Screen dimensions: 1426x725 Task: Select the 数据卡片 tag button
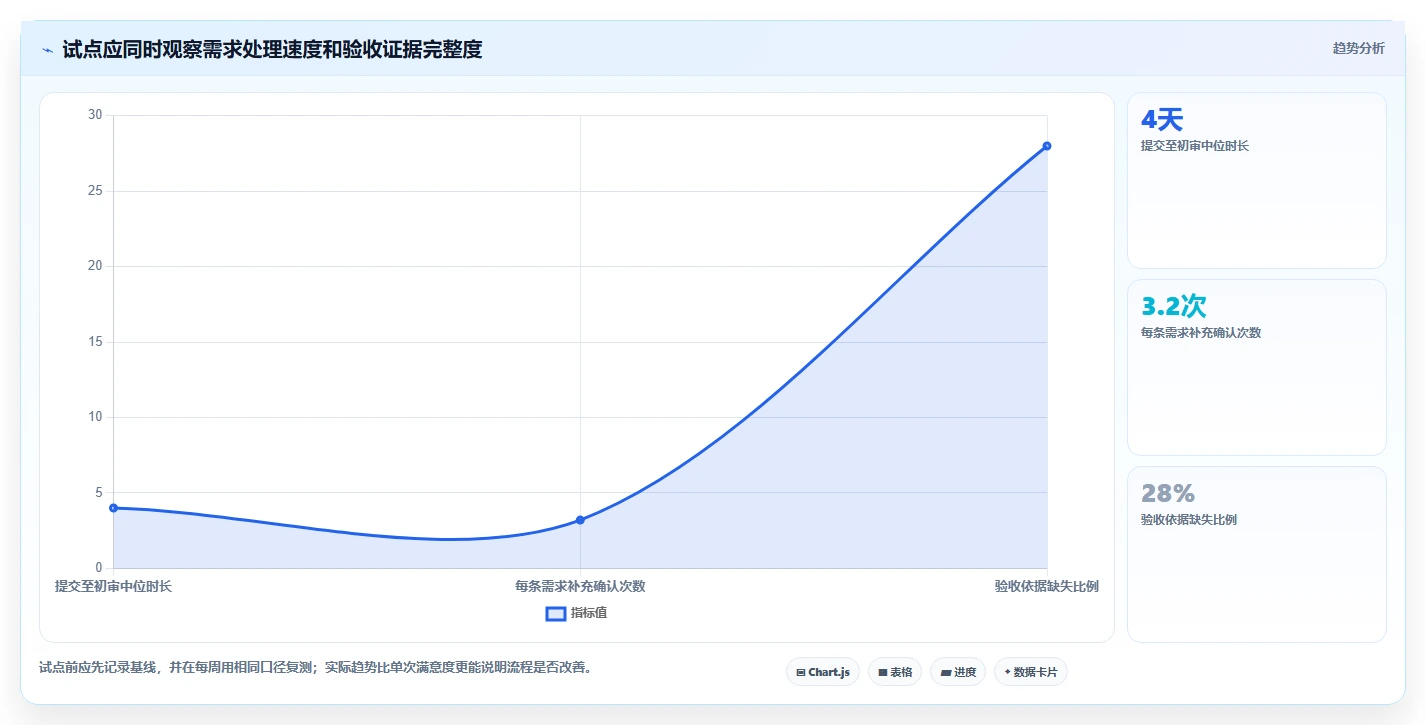(x=1030, y=672)
